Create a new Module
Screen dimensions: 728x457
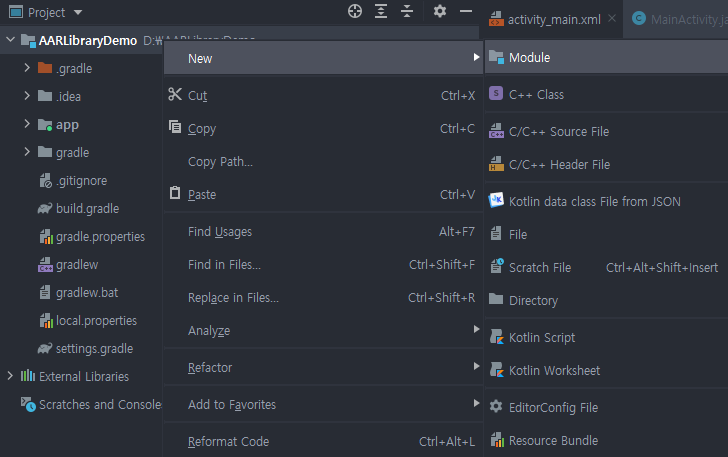click(x=606, y=57)
